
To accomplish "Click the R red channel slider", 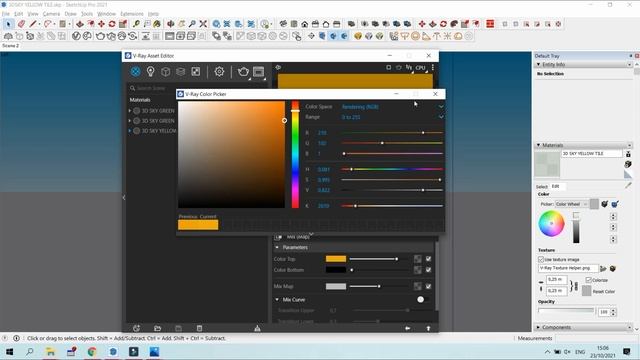I will pyautogui.click(x=392, y=133).
